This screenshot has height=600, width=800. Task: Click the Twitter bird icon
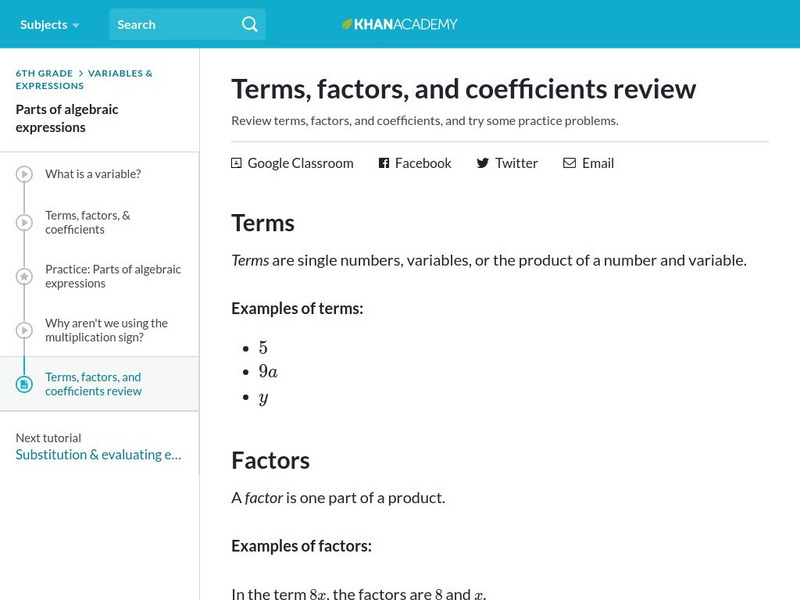[483, 163]
